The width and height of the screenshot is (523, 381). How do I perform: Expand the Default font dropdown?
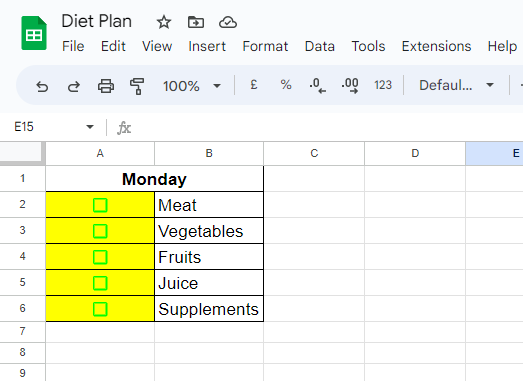click(456, 85)
